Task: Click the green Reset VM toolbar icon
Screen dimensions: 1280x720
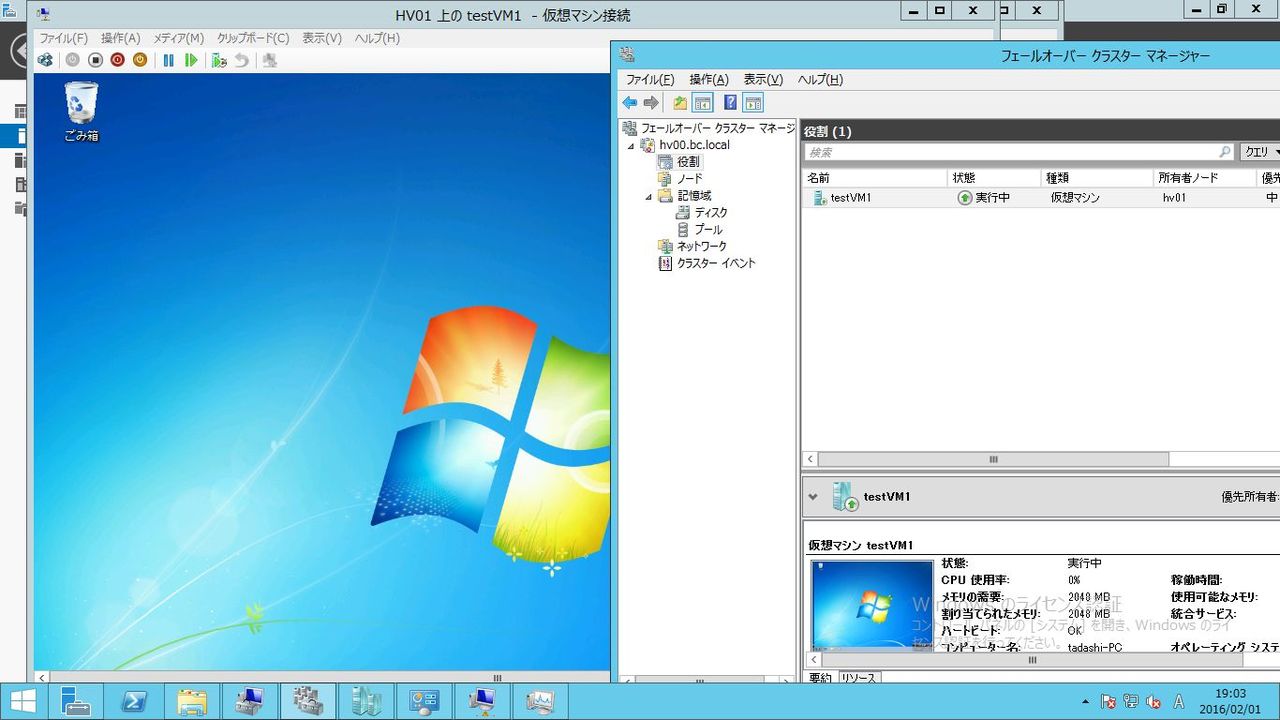Action: [191, 60]
